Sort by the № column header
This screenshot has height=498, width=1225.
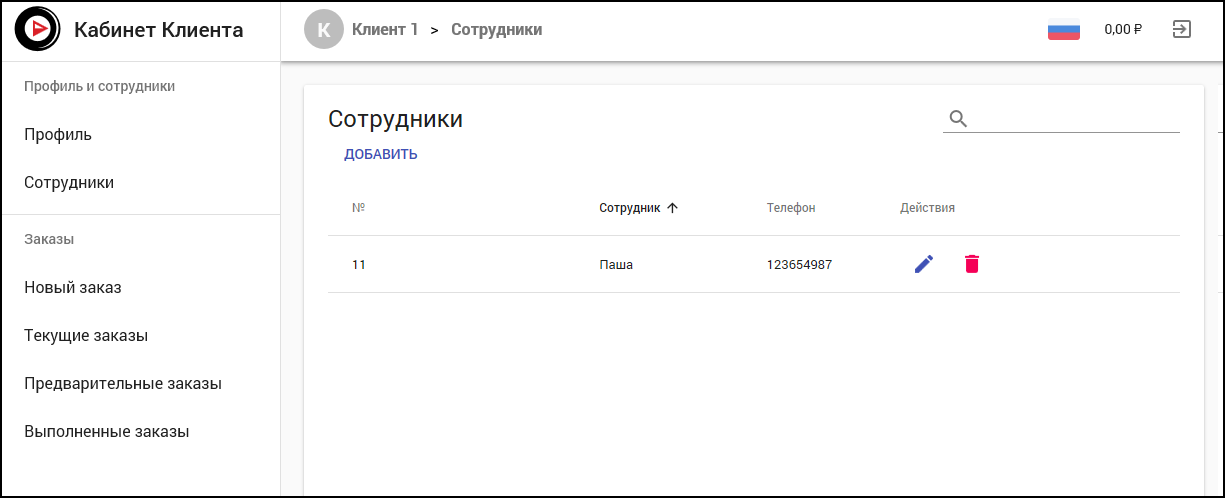pos(358,208)
